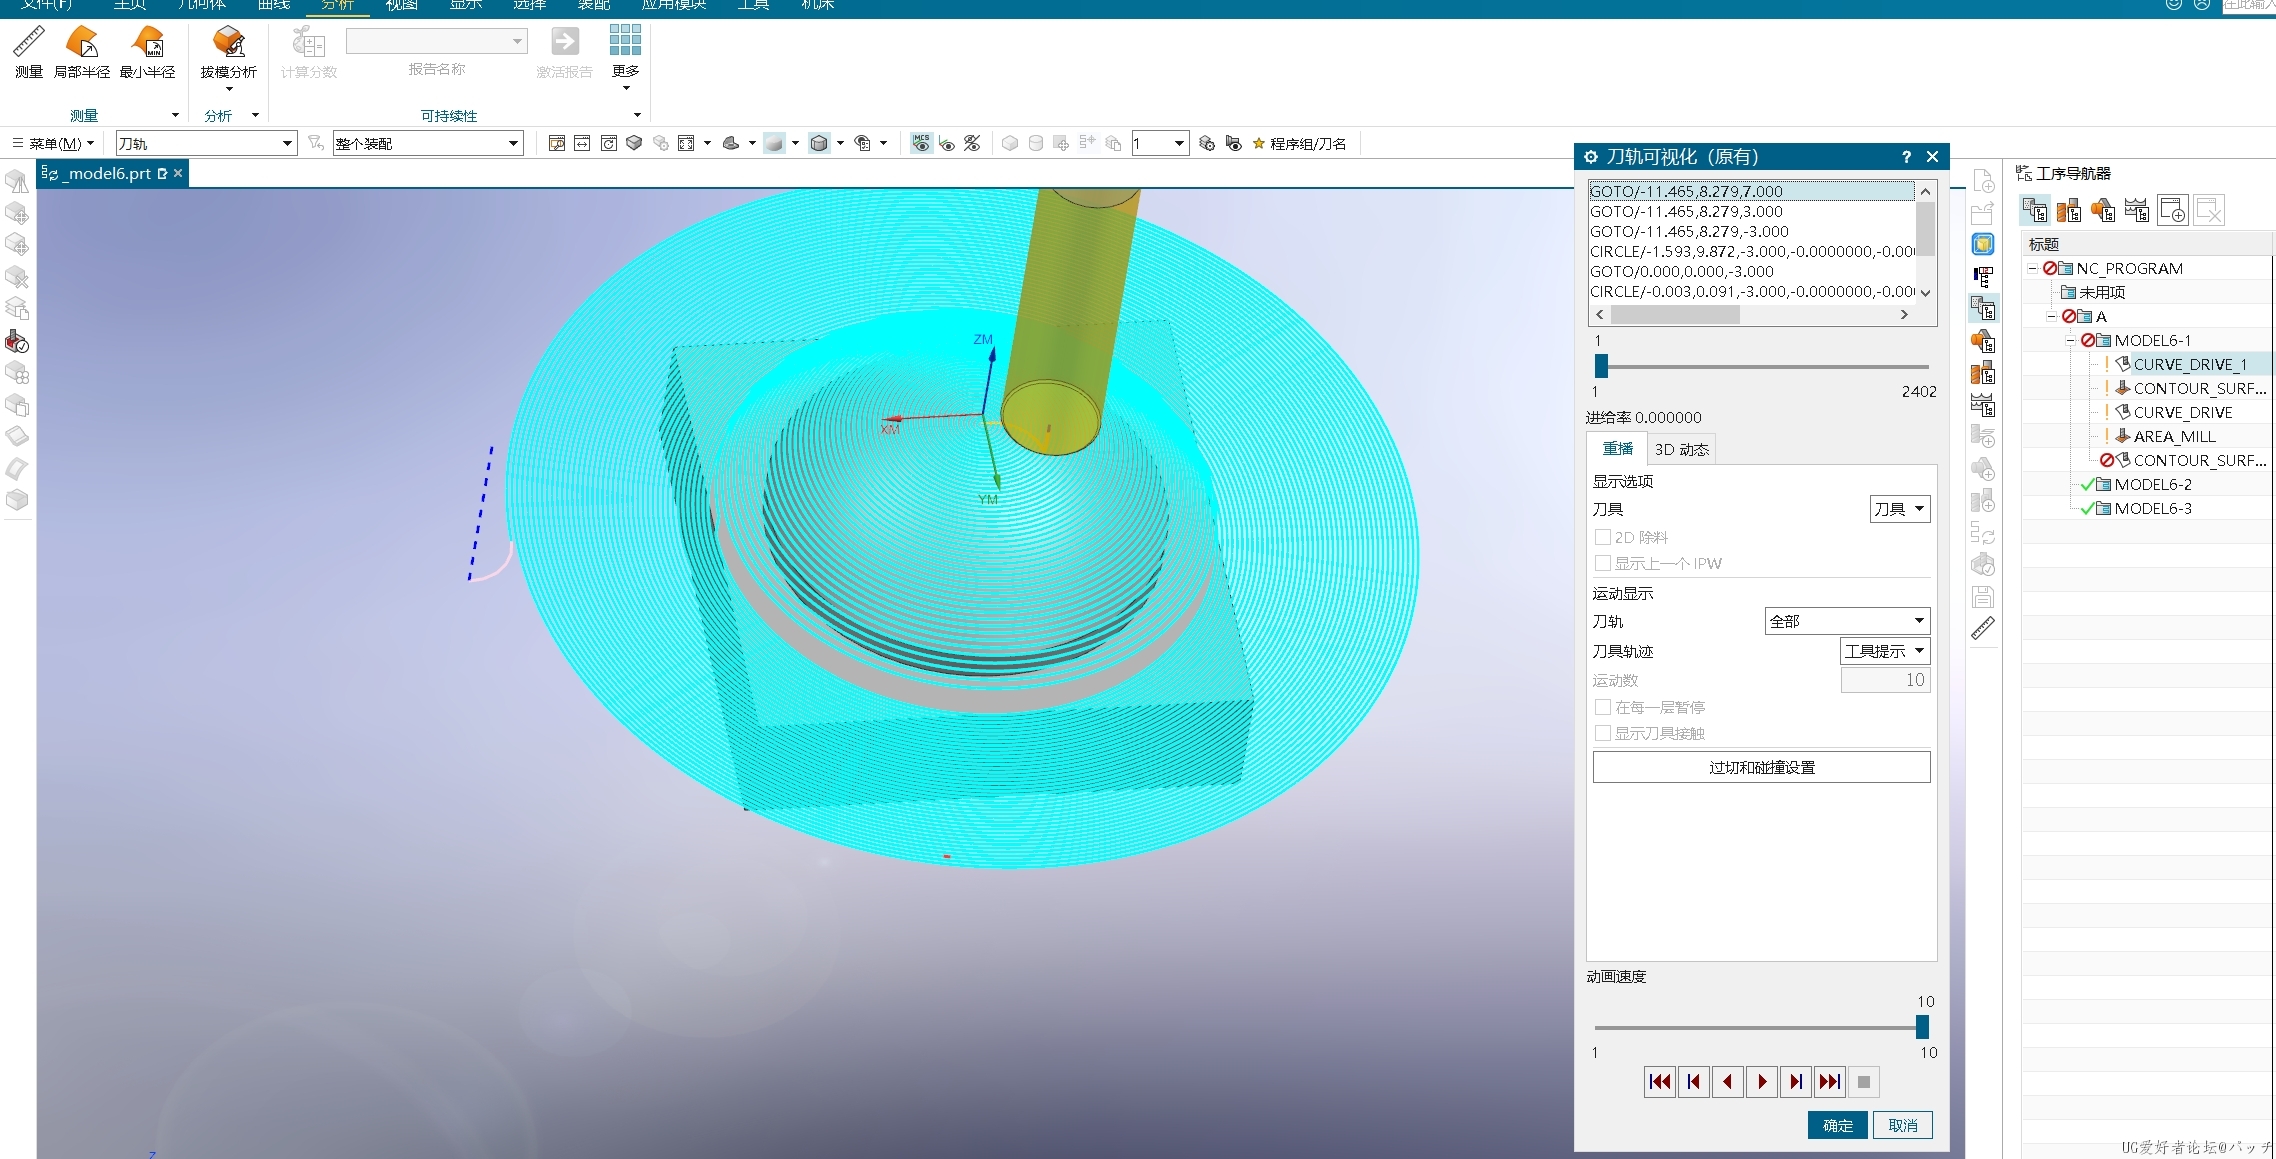Open the 刀轨 selection filter dropdown
The image size is (2276, 1159).
[x=206, y=143]
